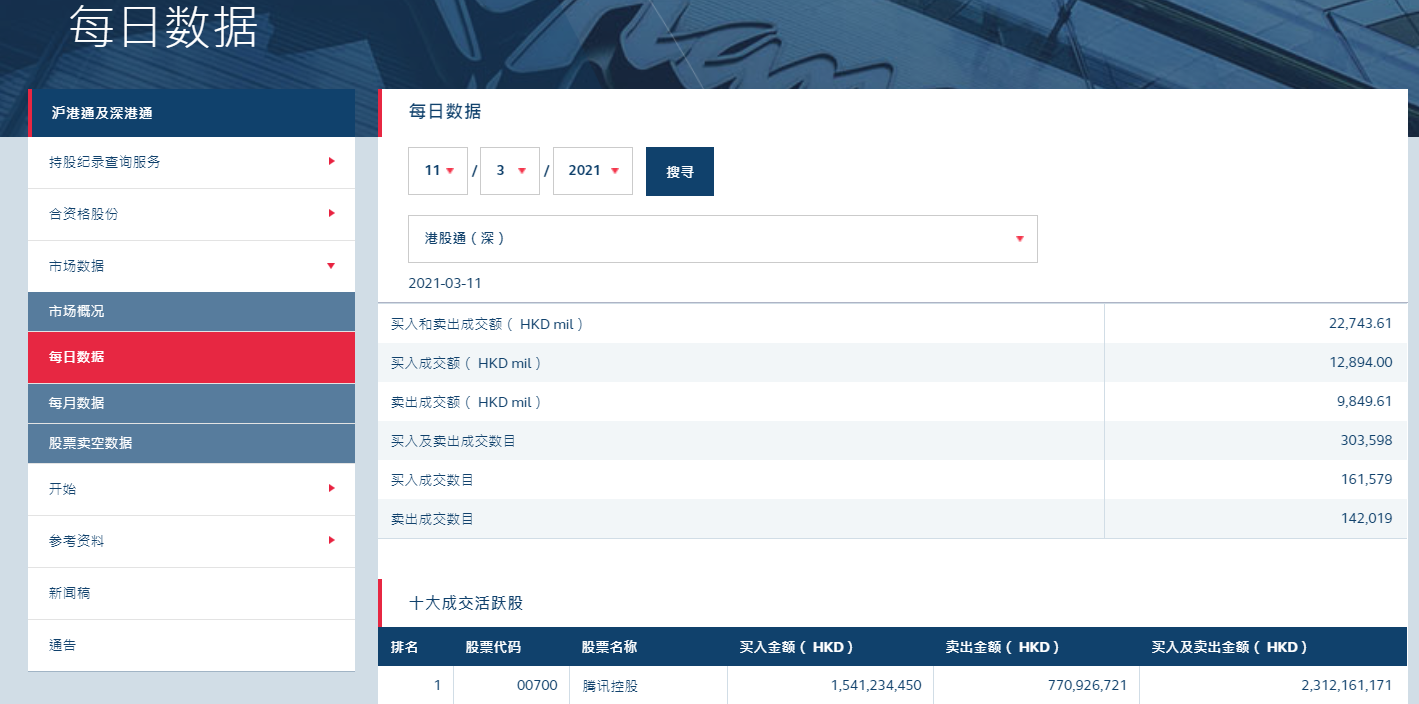Screen dimensions: 1419x704
Task: Open the 港股通（深） market selector
Action: (x=722, y=239)
